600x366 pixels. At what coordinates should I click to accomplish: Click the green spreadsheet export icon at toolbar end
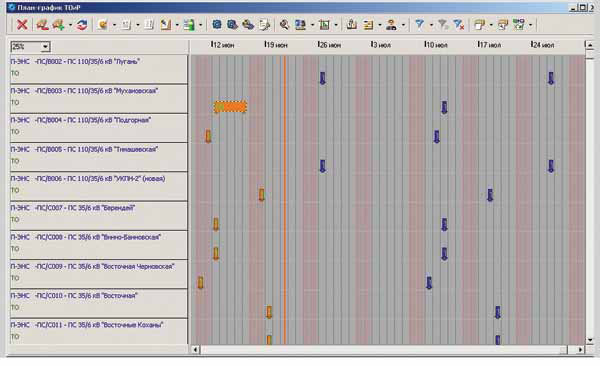519,25
